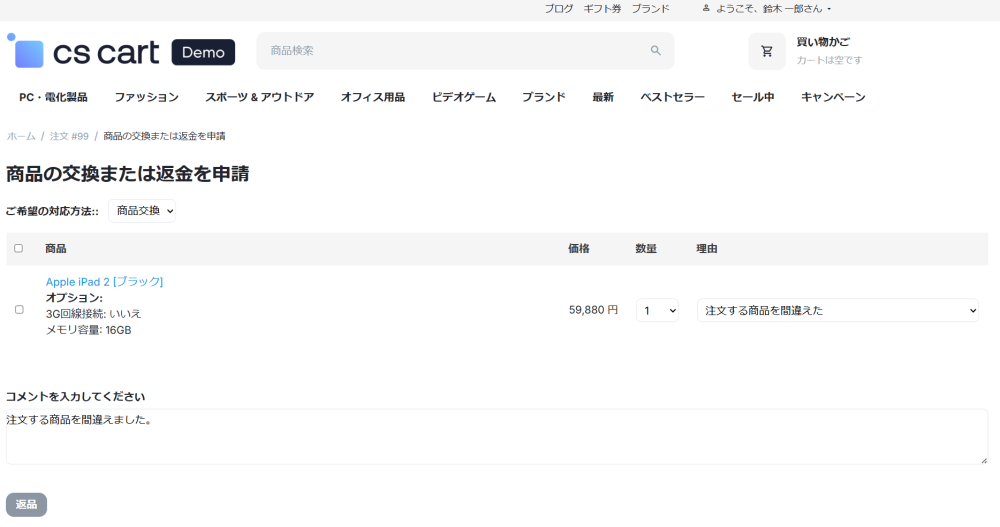Open the 最新 menu item
Screen dimensions: 1000x527
click(603, 97)
